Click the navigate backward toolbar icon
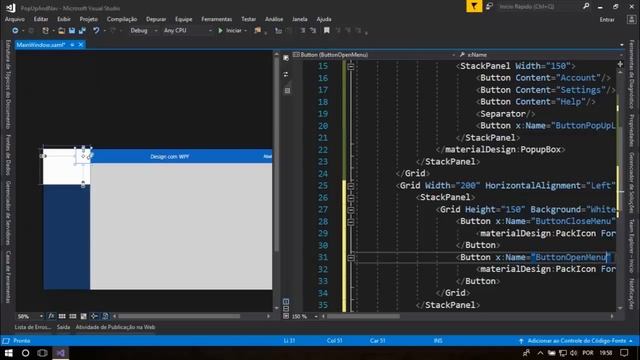The image size is (640, 360). click(x=15, y=31)
